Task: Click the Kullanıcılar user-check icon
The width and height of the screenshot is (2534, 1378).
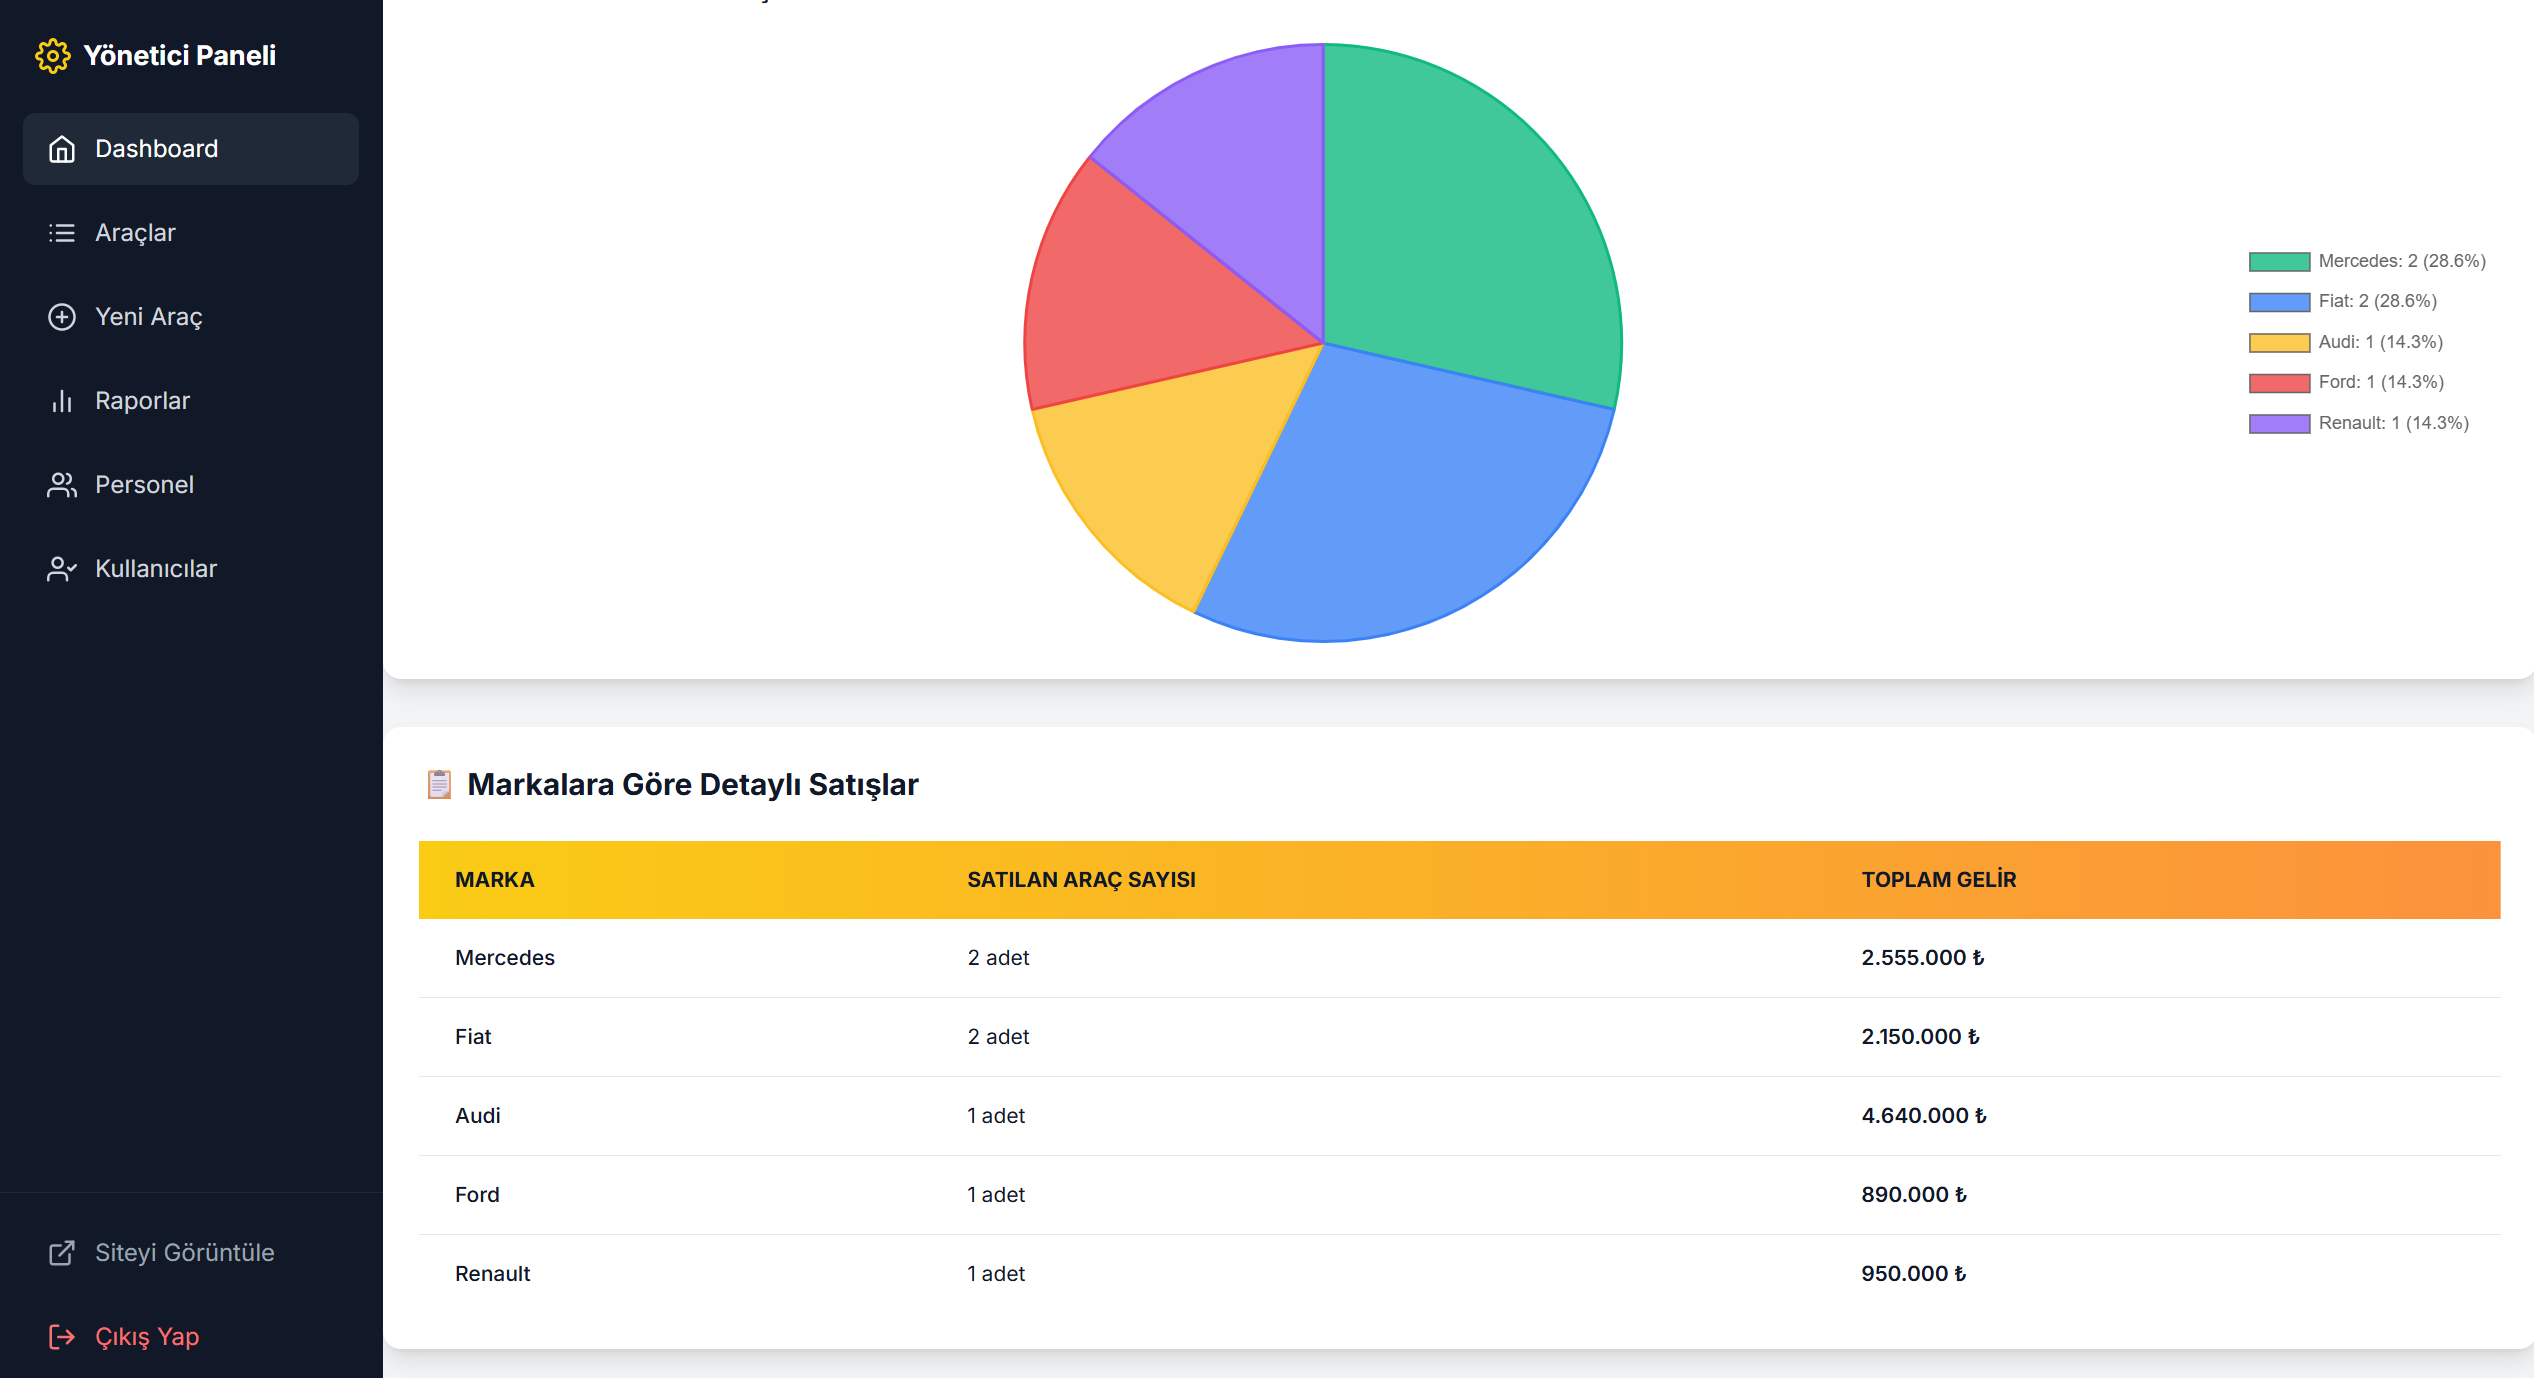Action: [x=62, y=569]
